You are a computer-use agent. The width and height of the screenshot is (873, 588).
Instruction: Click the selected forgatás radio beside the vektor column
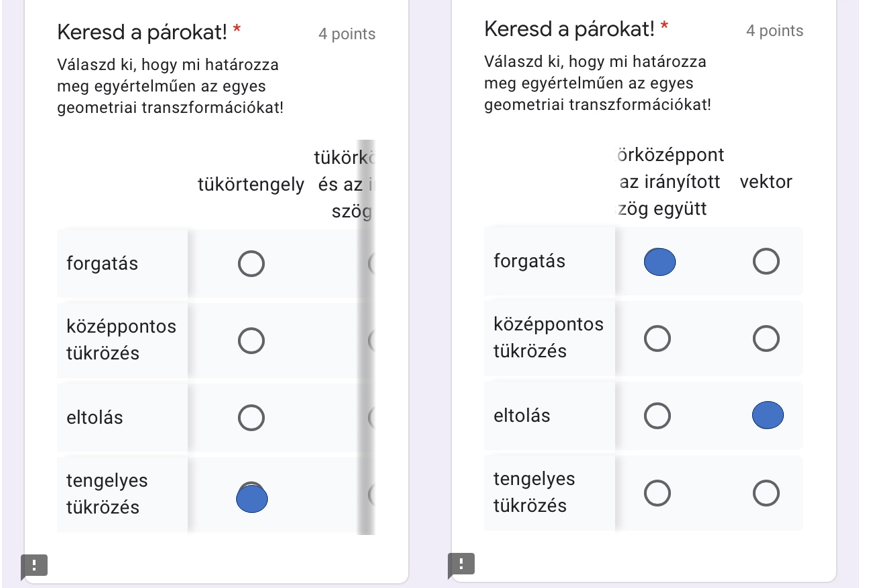tap(659, 262)
